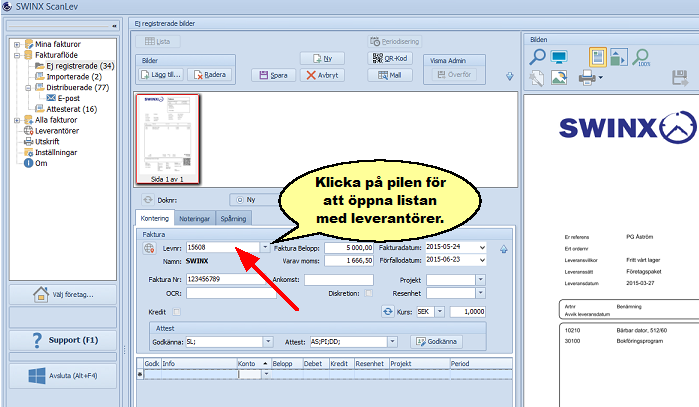Expand the Mina fakturor tree node
Screen dimensions: 699x407
tap(17, 45)
